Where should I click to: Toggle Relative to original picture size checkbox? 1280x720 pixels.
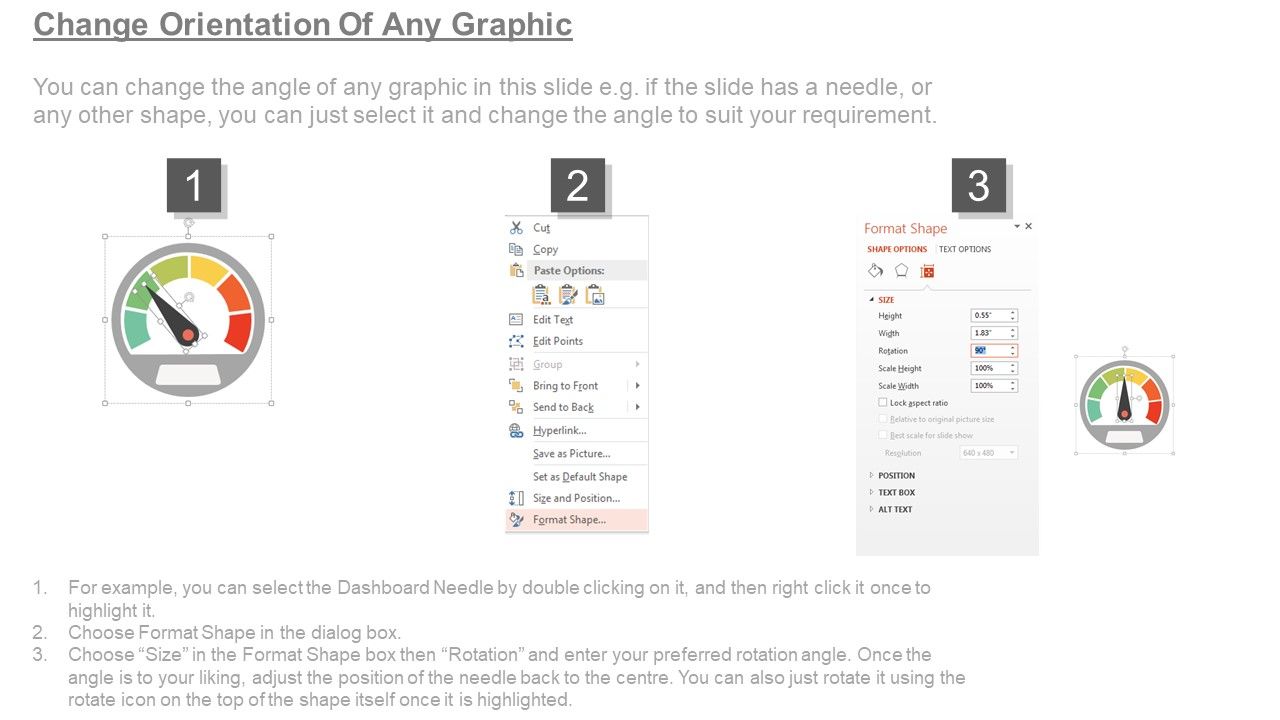click(x=882, y=419)
